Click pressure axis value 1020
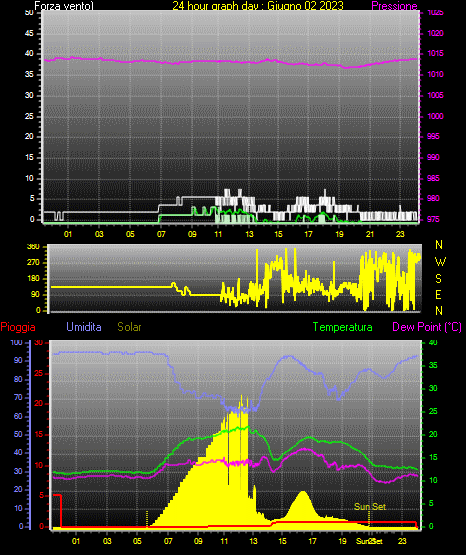Viewport: 466px width, 555px height. point(435,33)
